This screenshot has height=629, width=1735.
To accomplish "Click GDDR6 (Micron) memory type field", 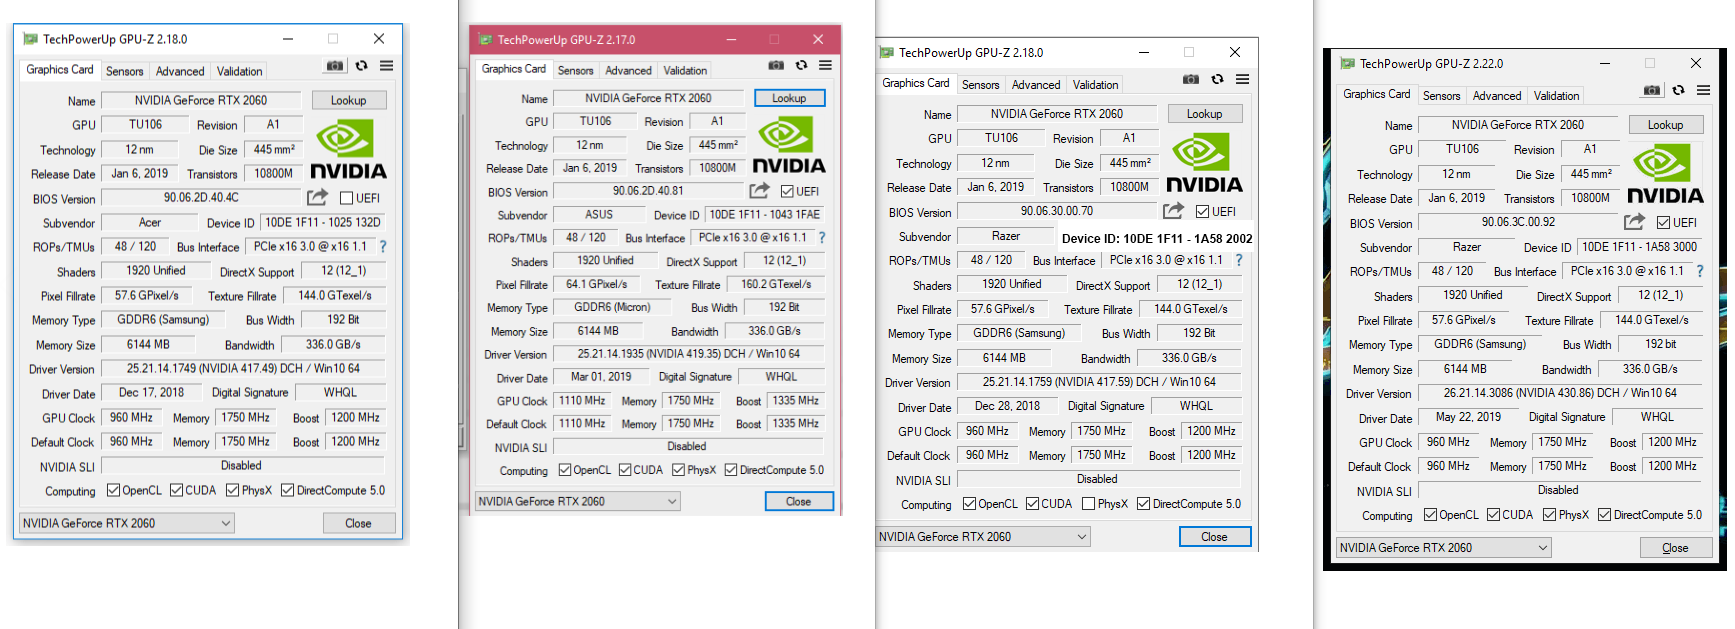I will click(x=612, y=308).
